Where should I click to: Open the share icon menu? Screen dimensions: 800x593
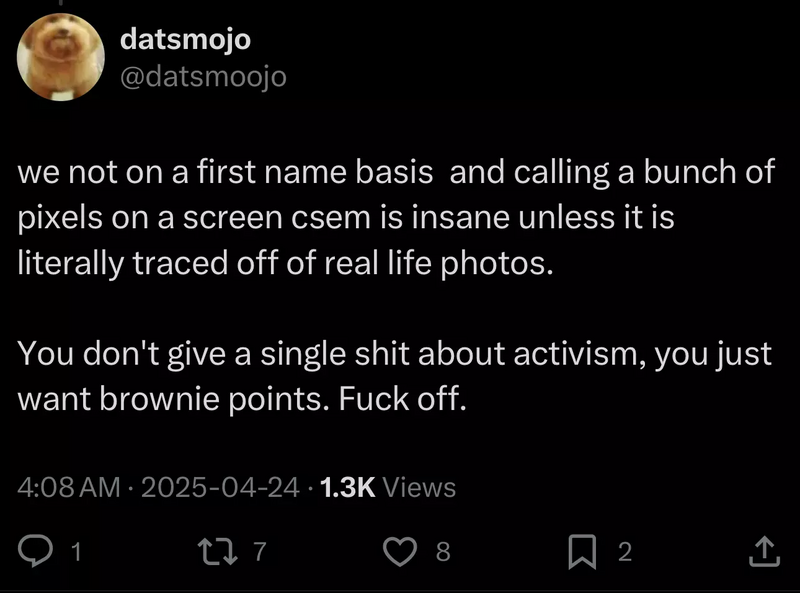(x=763, y=550)
